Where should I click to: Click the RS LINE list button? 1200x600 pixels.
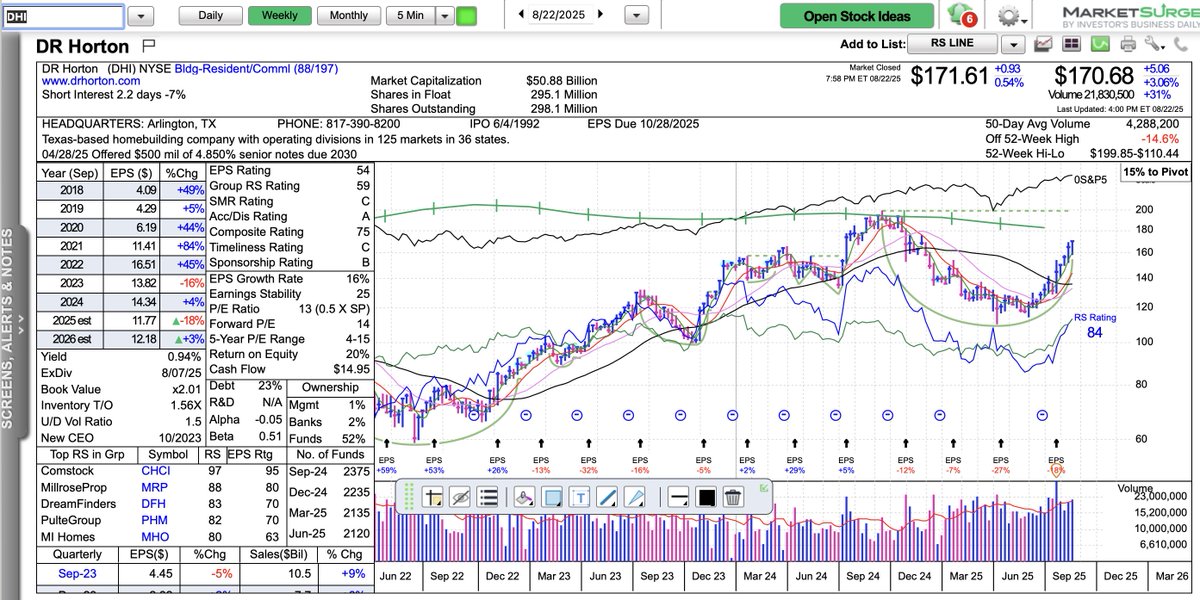tap(952, 43)
